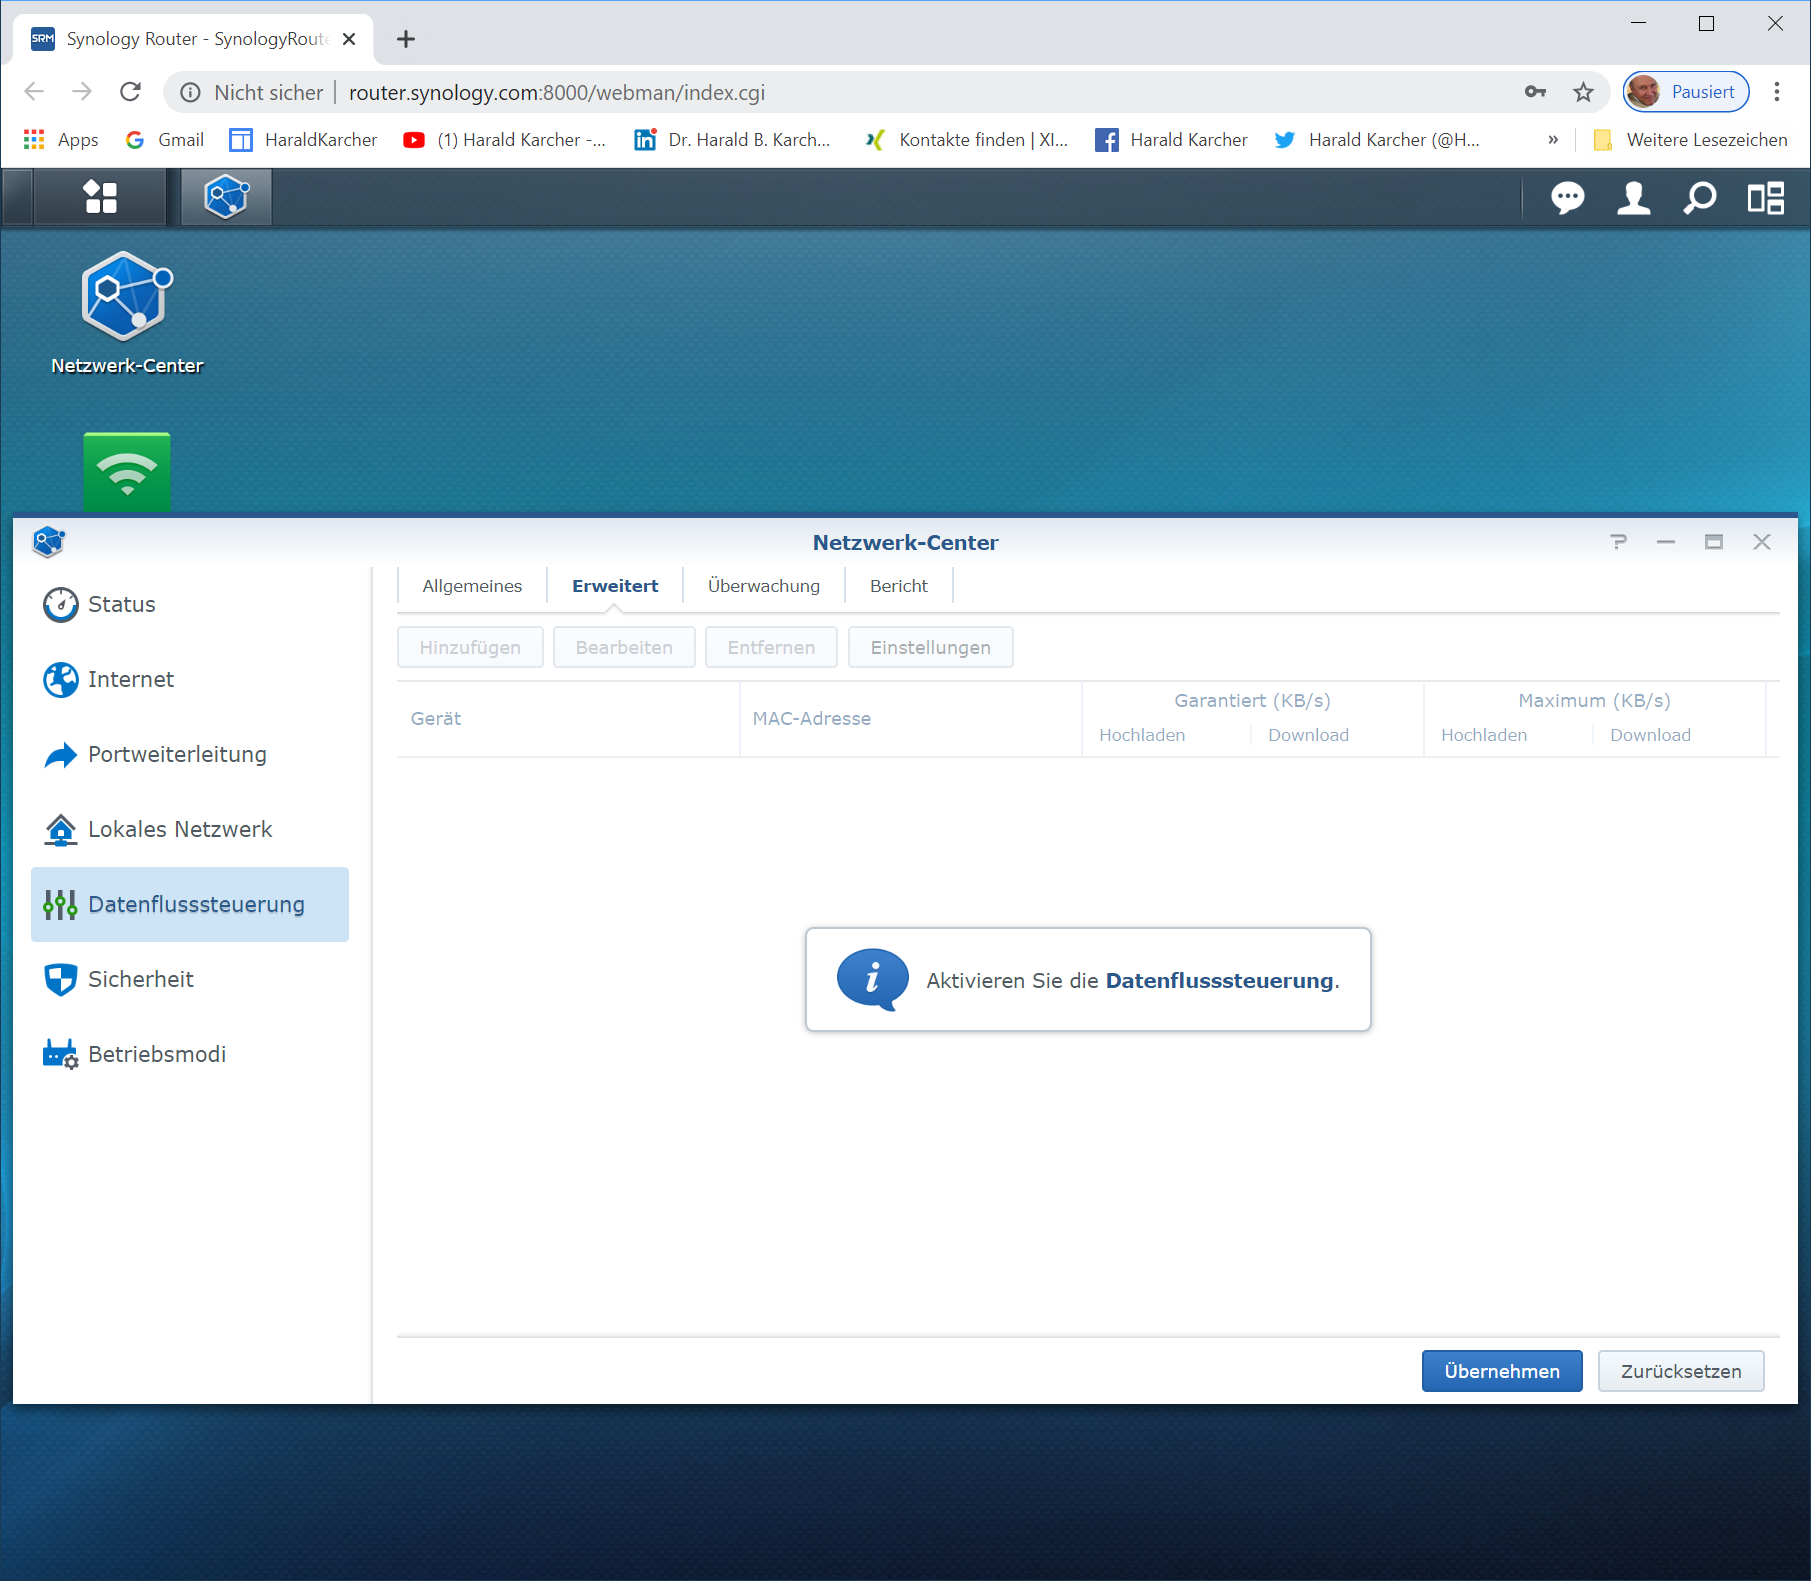Screen dimensions: 1811x1581
Task: Follow the Datenflusssteuerung link in info box
Action: (x=1219, y=981)
